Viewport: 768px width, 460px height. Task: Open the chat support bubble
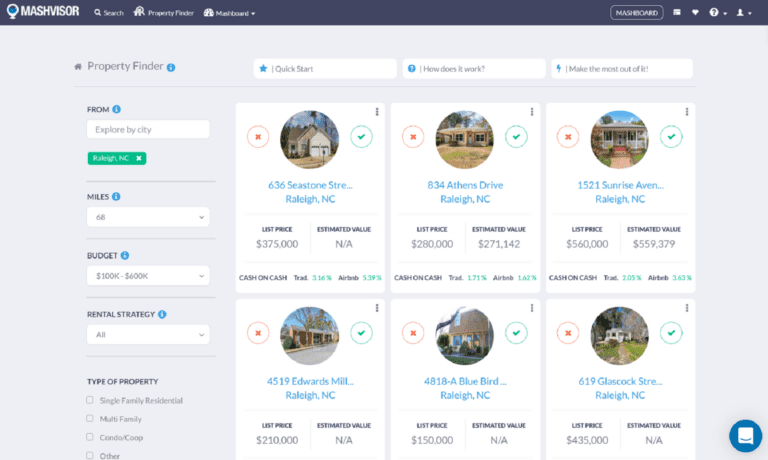pyautogui.click(x=745, y=436)
